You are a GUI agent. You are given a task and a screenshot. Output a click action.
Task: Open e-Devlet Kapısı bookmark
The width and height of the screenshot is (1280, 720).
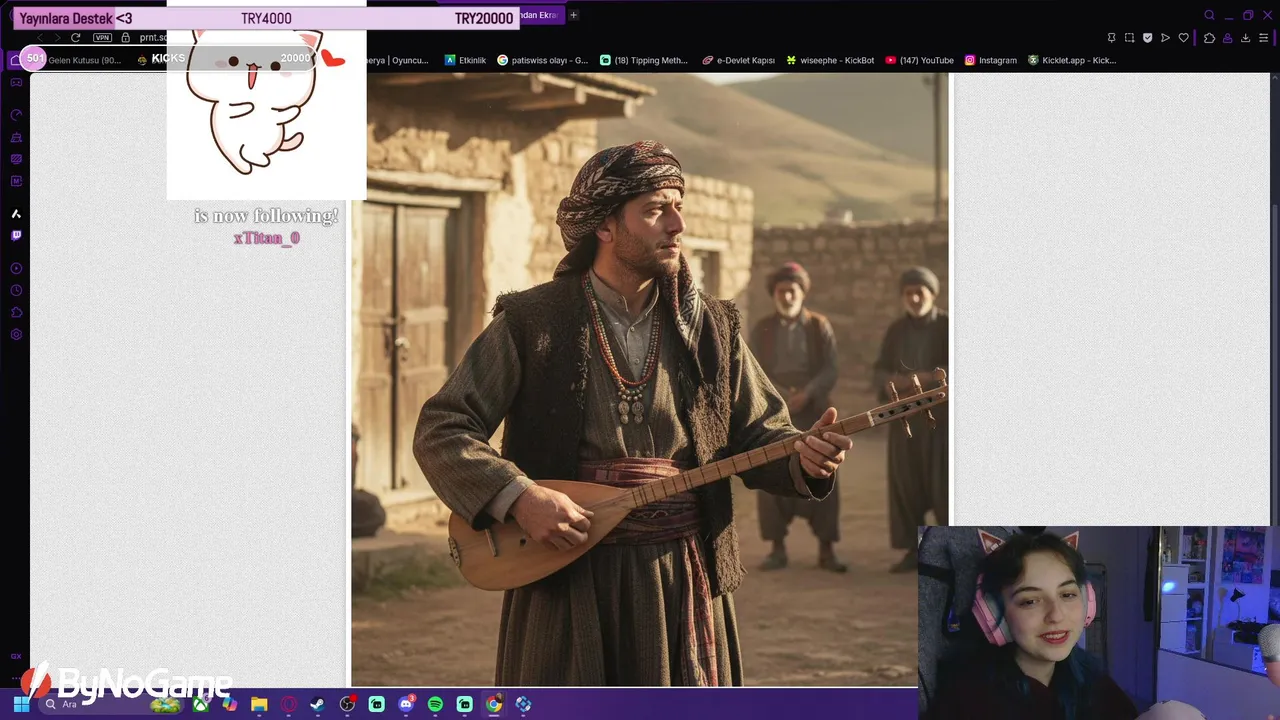point(738,60)
